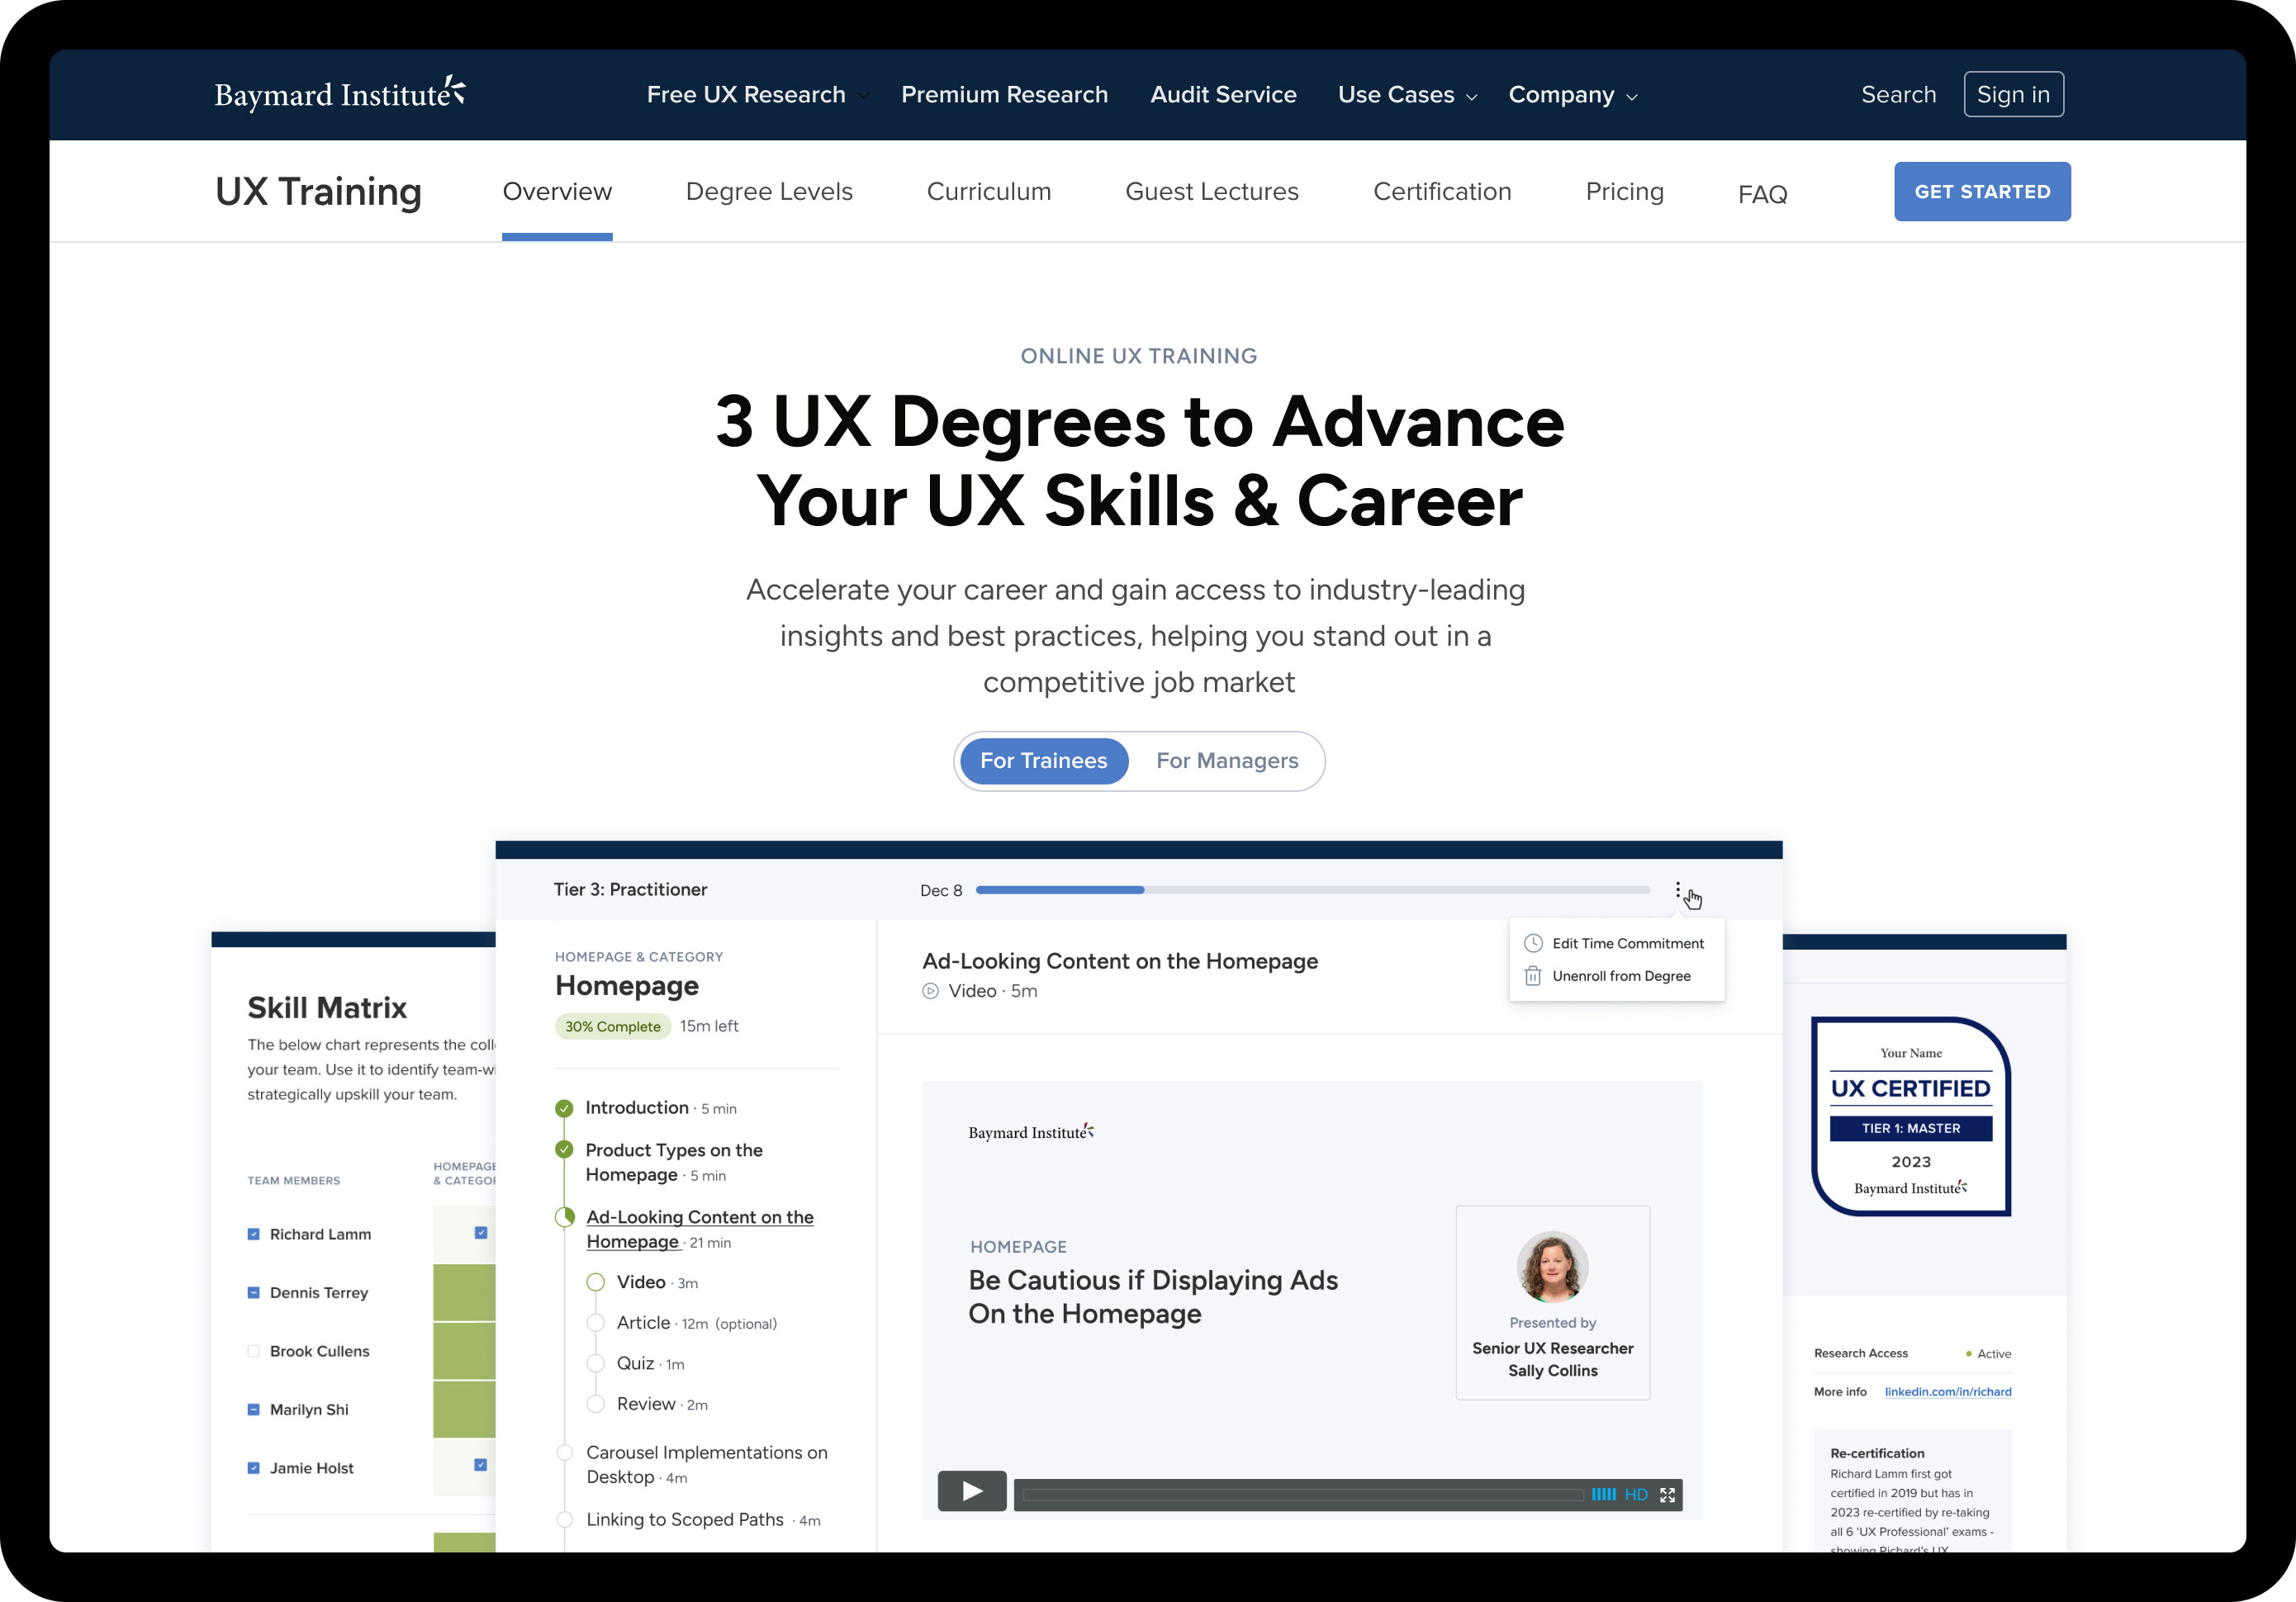The height and width of the screenshot is (1602, 2296).
Task: Click the completed checkmark for Introduction
Action: 564,1108
